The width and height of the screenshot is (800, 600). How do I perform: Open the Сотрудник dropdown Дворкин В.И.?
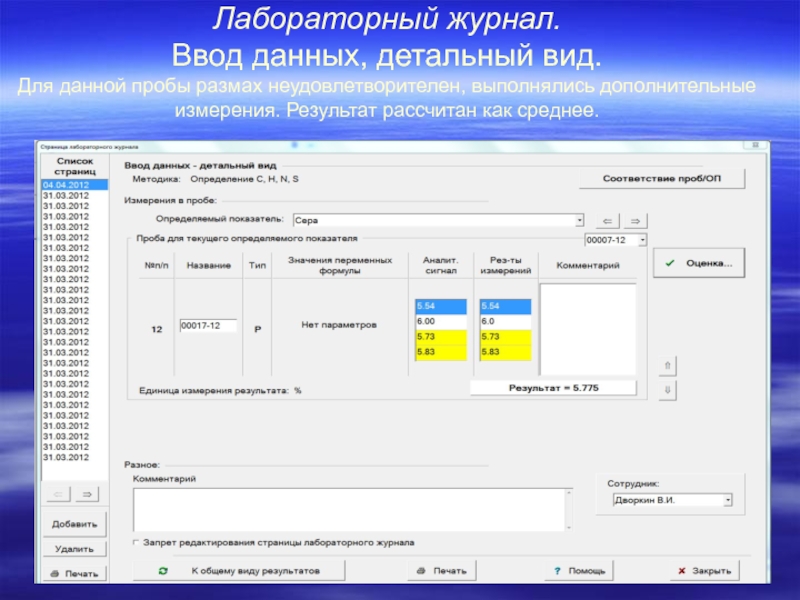[728, 499]
